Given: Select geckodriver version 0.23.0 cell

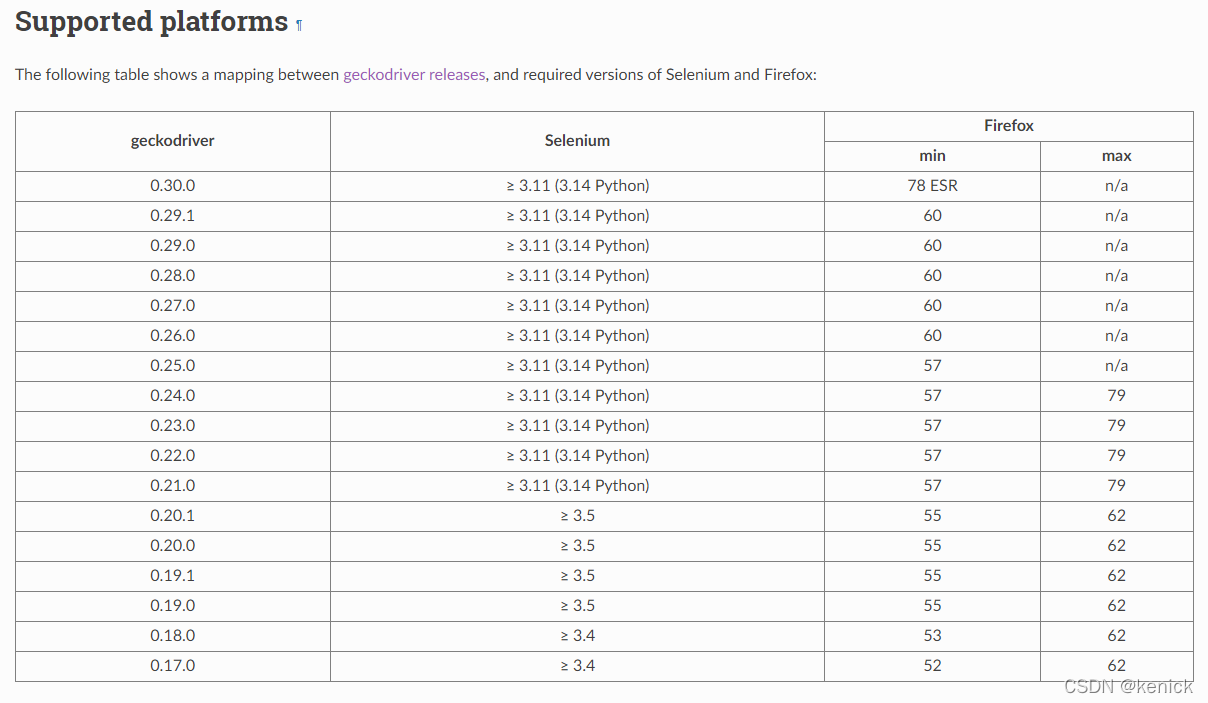Looking at the screenshot, I should coord(173,426).
